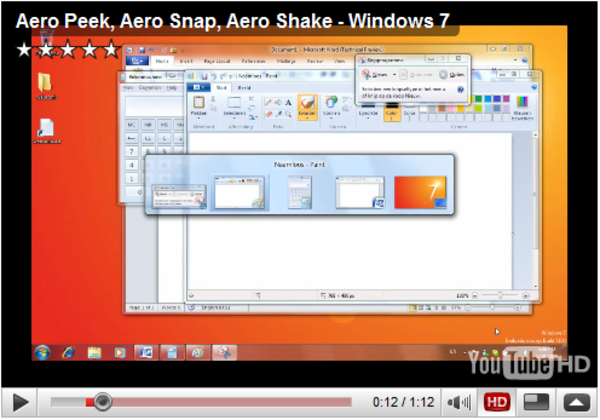Click the blue help icon in Snipping Tool
Screen dimensions: 600x420
point(460,90)
